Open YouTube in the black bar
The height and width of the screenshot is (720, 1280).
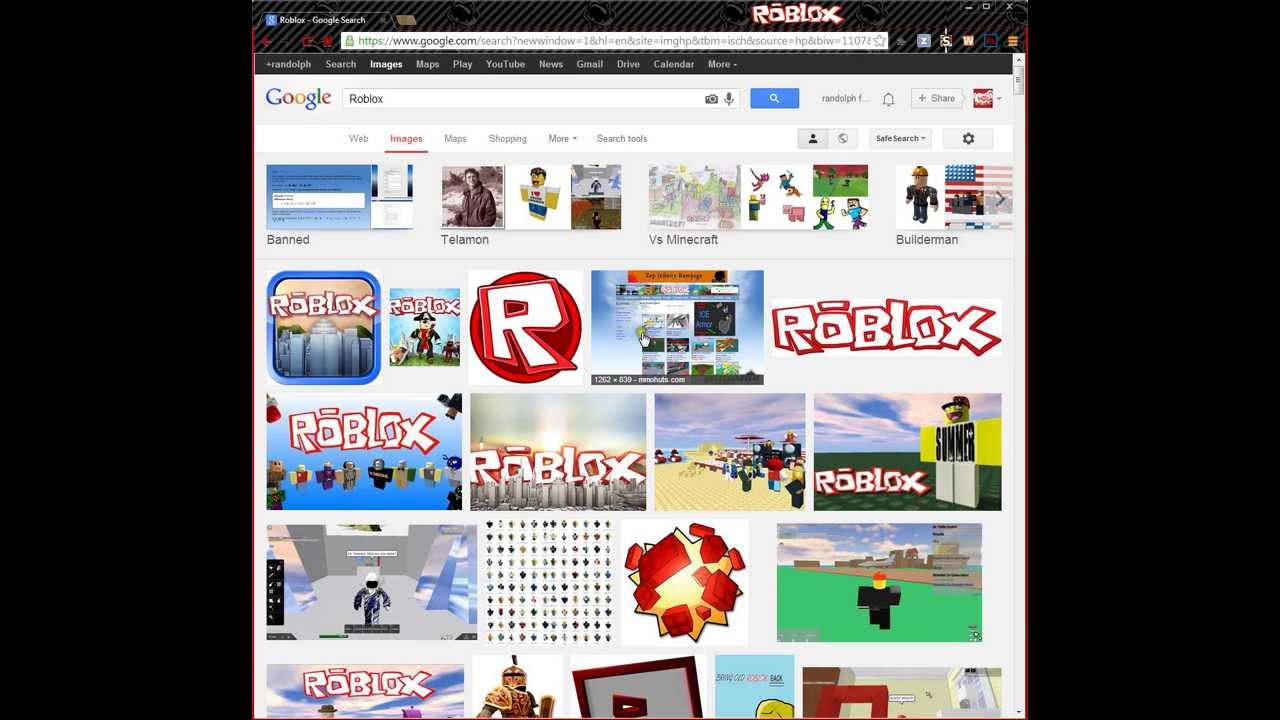[505, 64]
